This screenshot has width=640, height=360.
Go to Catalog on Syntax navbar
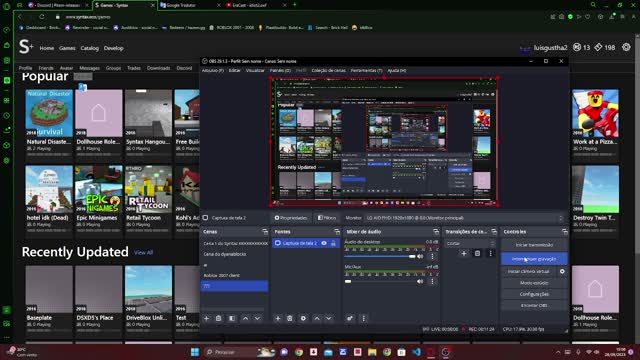coord(89,48)
